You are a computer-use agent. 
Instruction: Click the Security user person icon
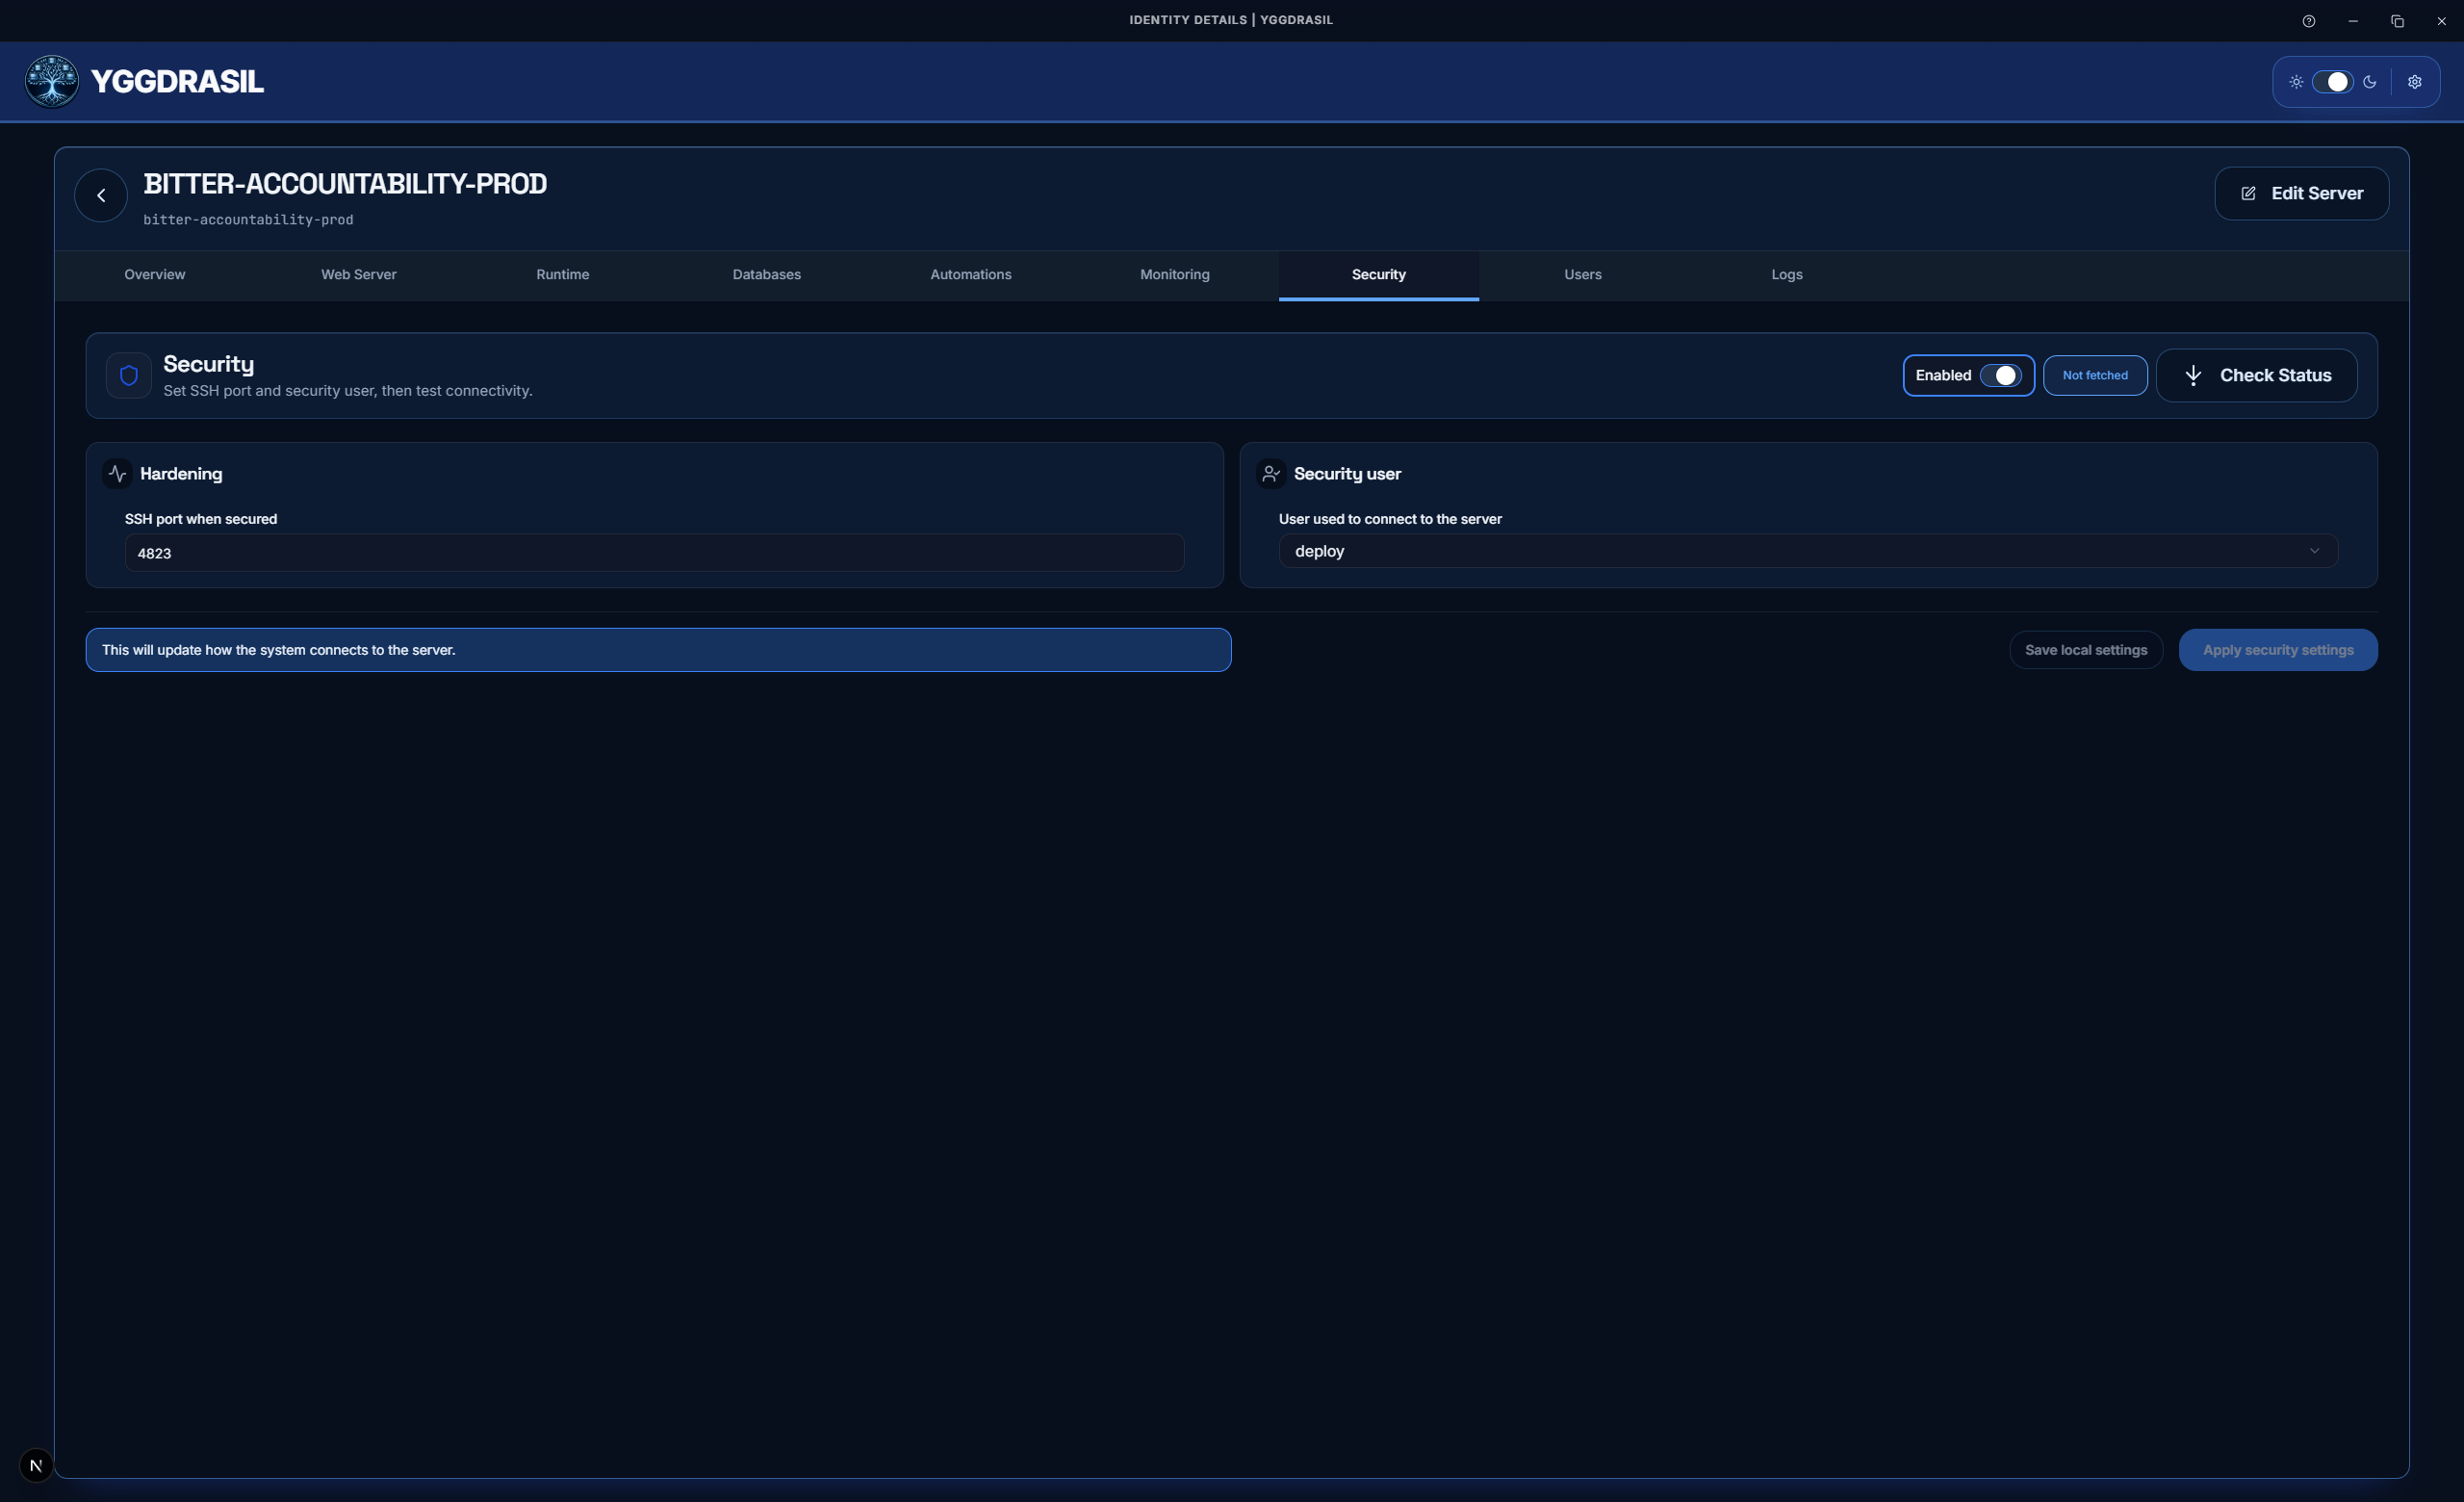[x=1271, y=473]
